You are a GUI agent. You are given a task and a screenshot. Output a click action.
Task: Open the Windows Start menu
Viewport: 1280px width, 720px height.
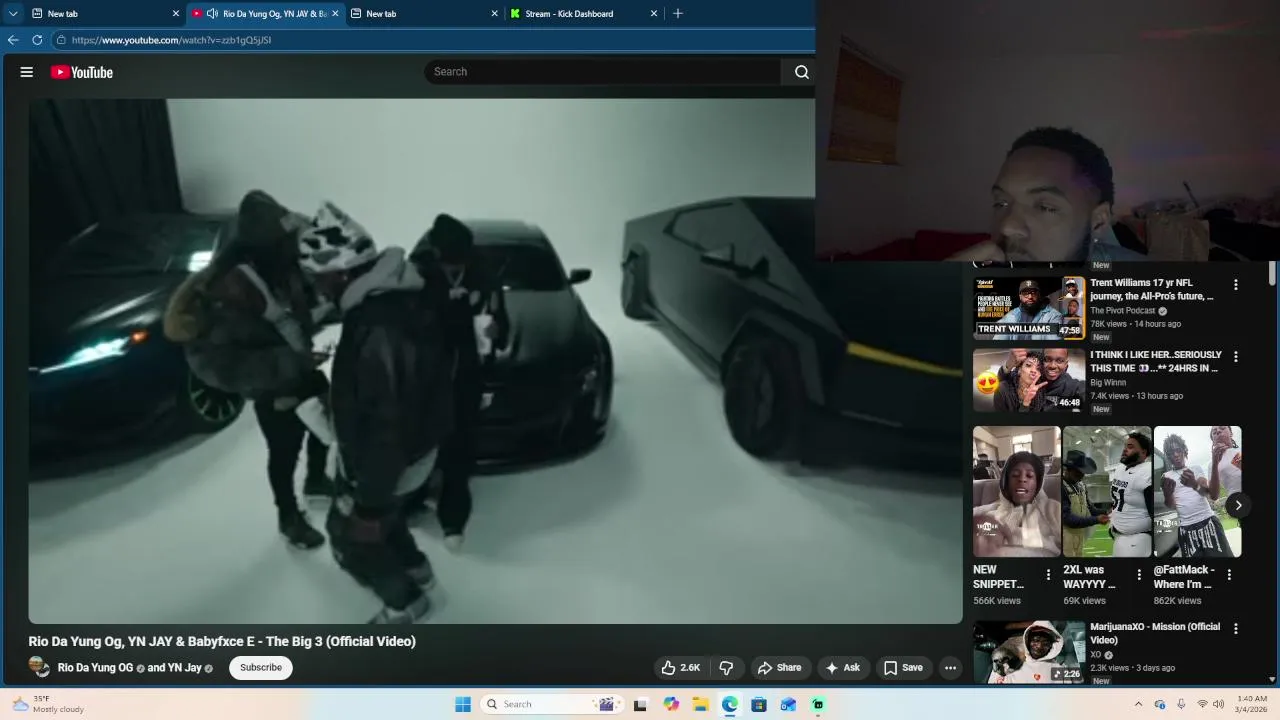(x=463, y=704)
